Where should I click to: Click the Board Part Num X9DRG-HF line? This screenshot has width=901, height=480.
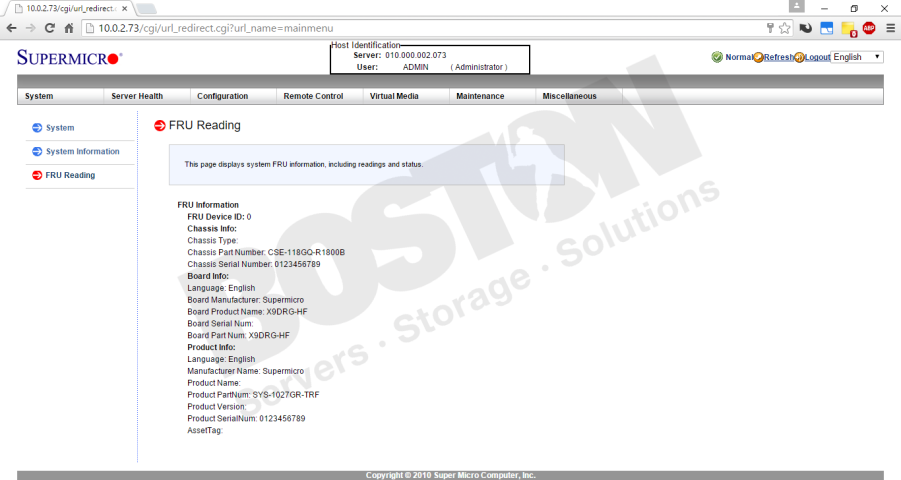tap(238, 335)
